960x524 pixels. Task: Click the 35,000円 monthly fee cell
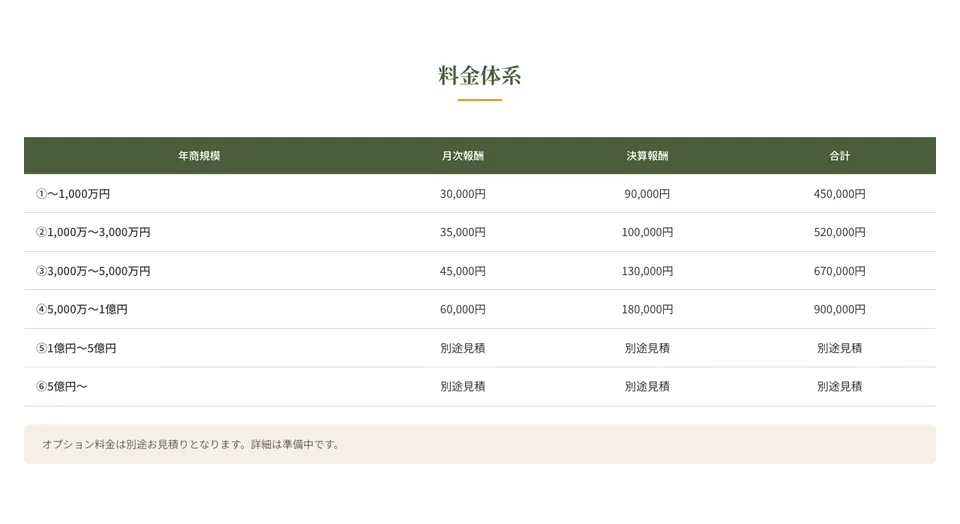463,233
